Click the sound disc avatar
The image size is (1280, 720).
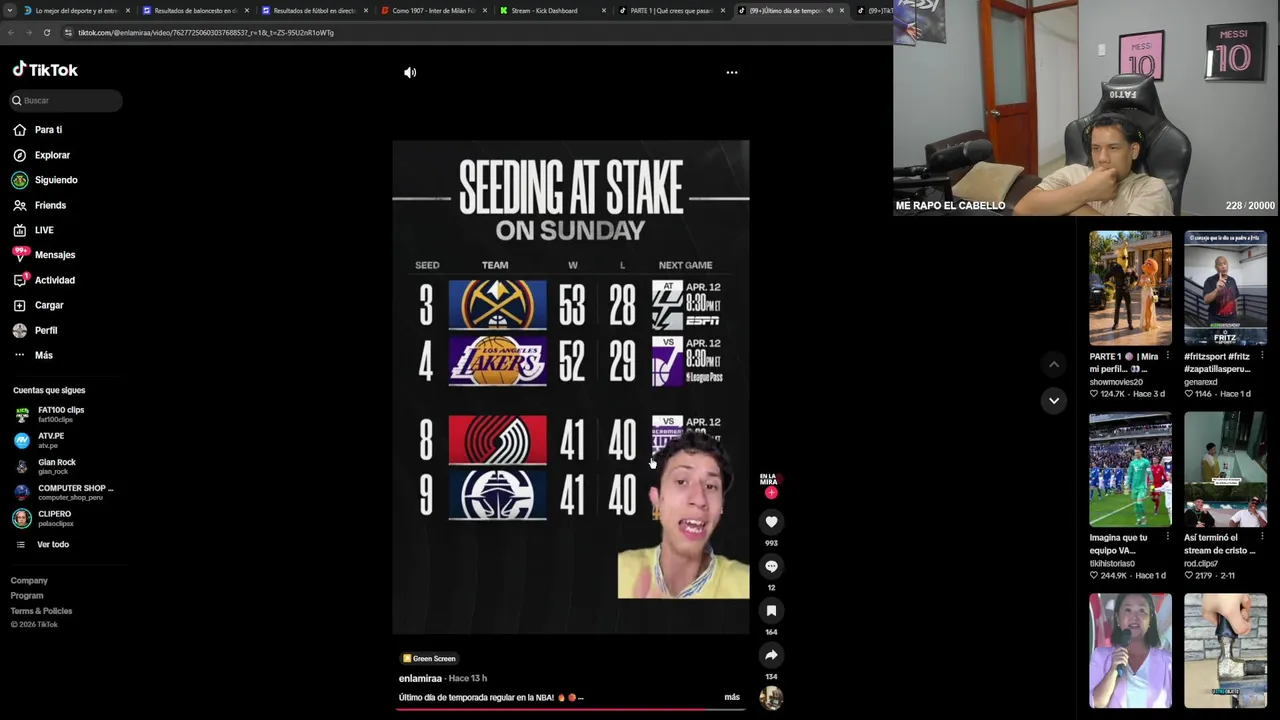tap(771, 698)
